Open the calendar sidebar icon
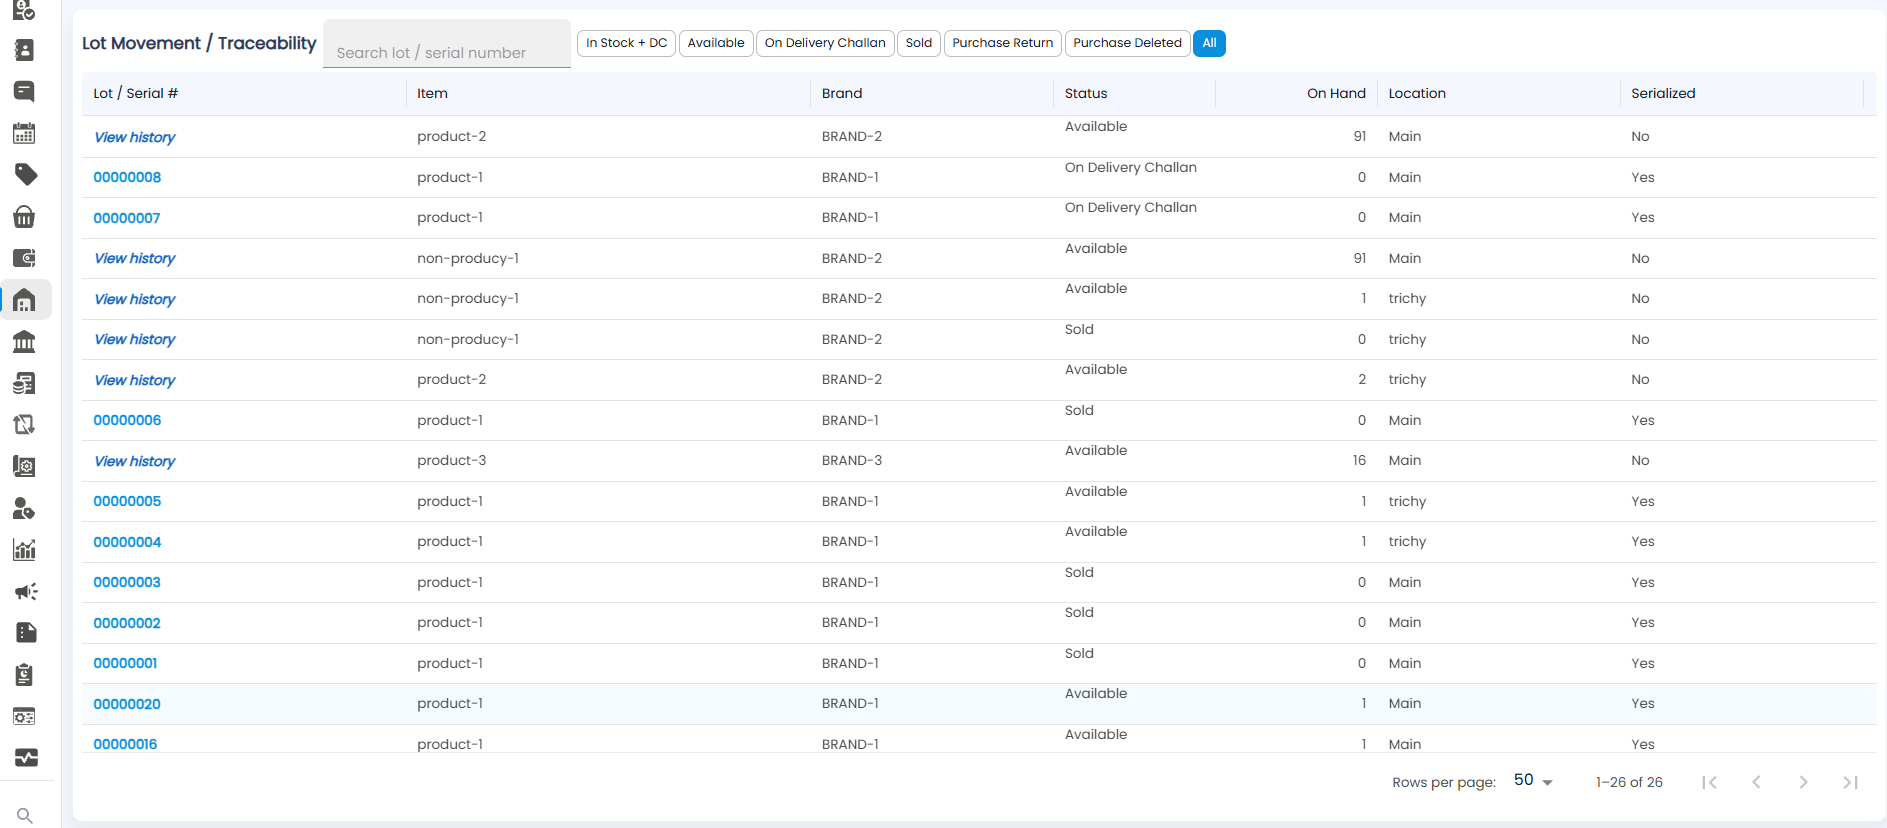The image size is (1887, 828). pyautogui.click(x=25, y=133)
